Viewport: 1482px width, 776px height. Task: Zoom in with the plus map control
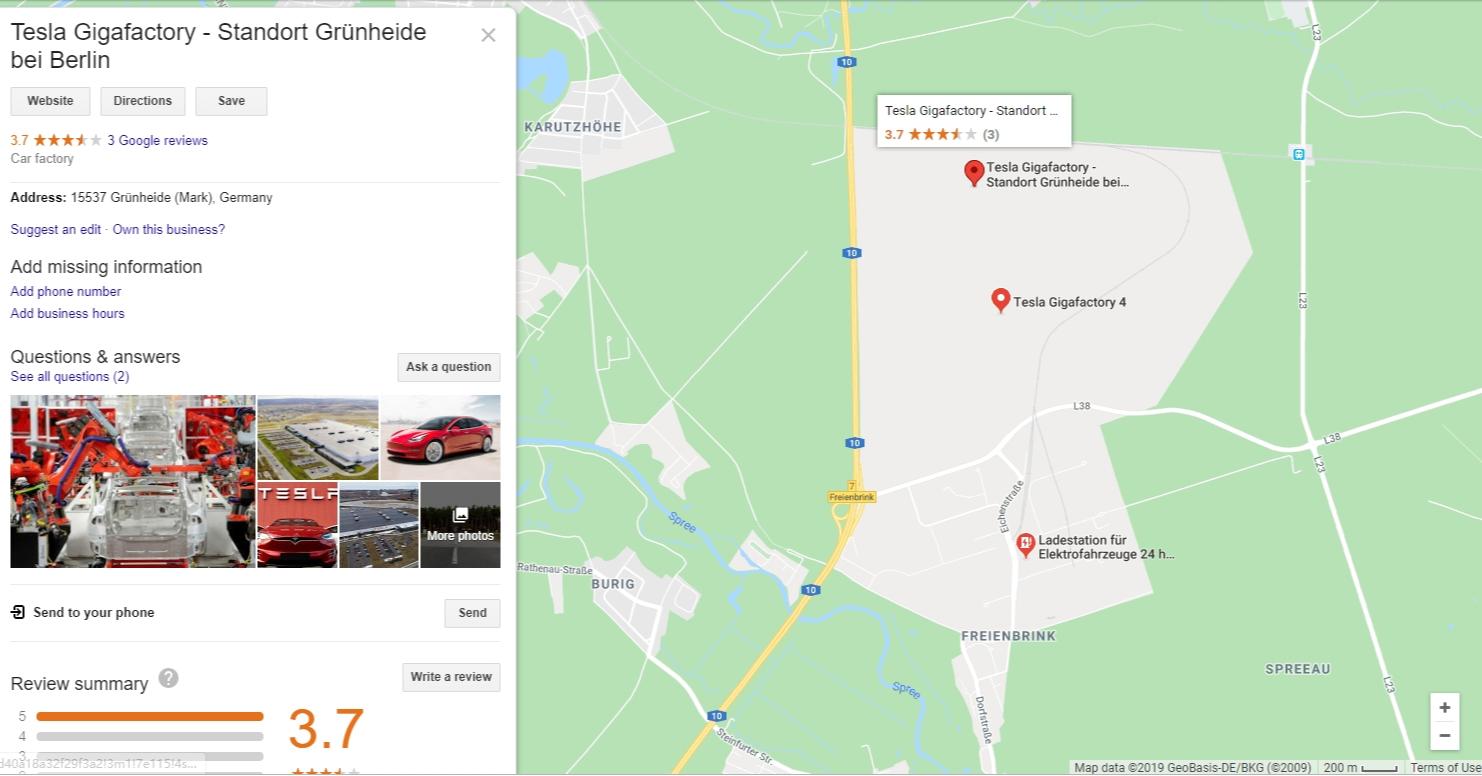coord(1445,708)
